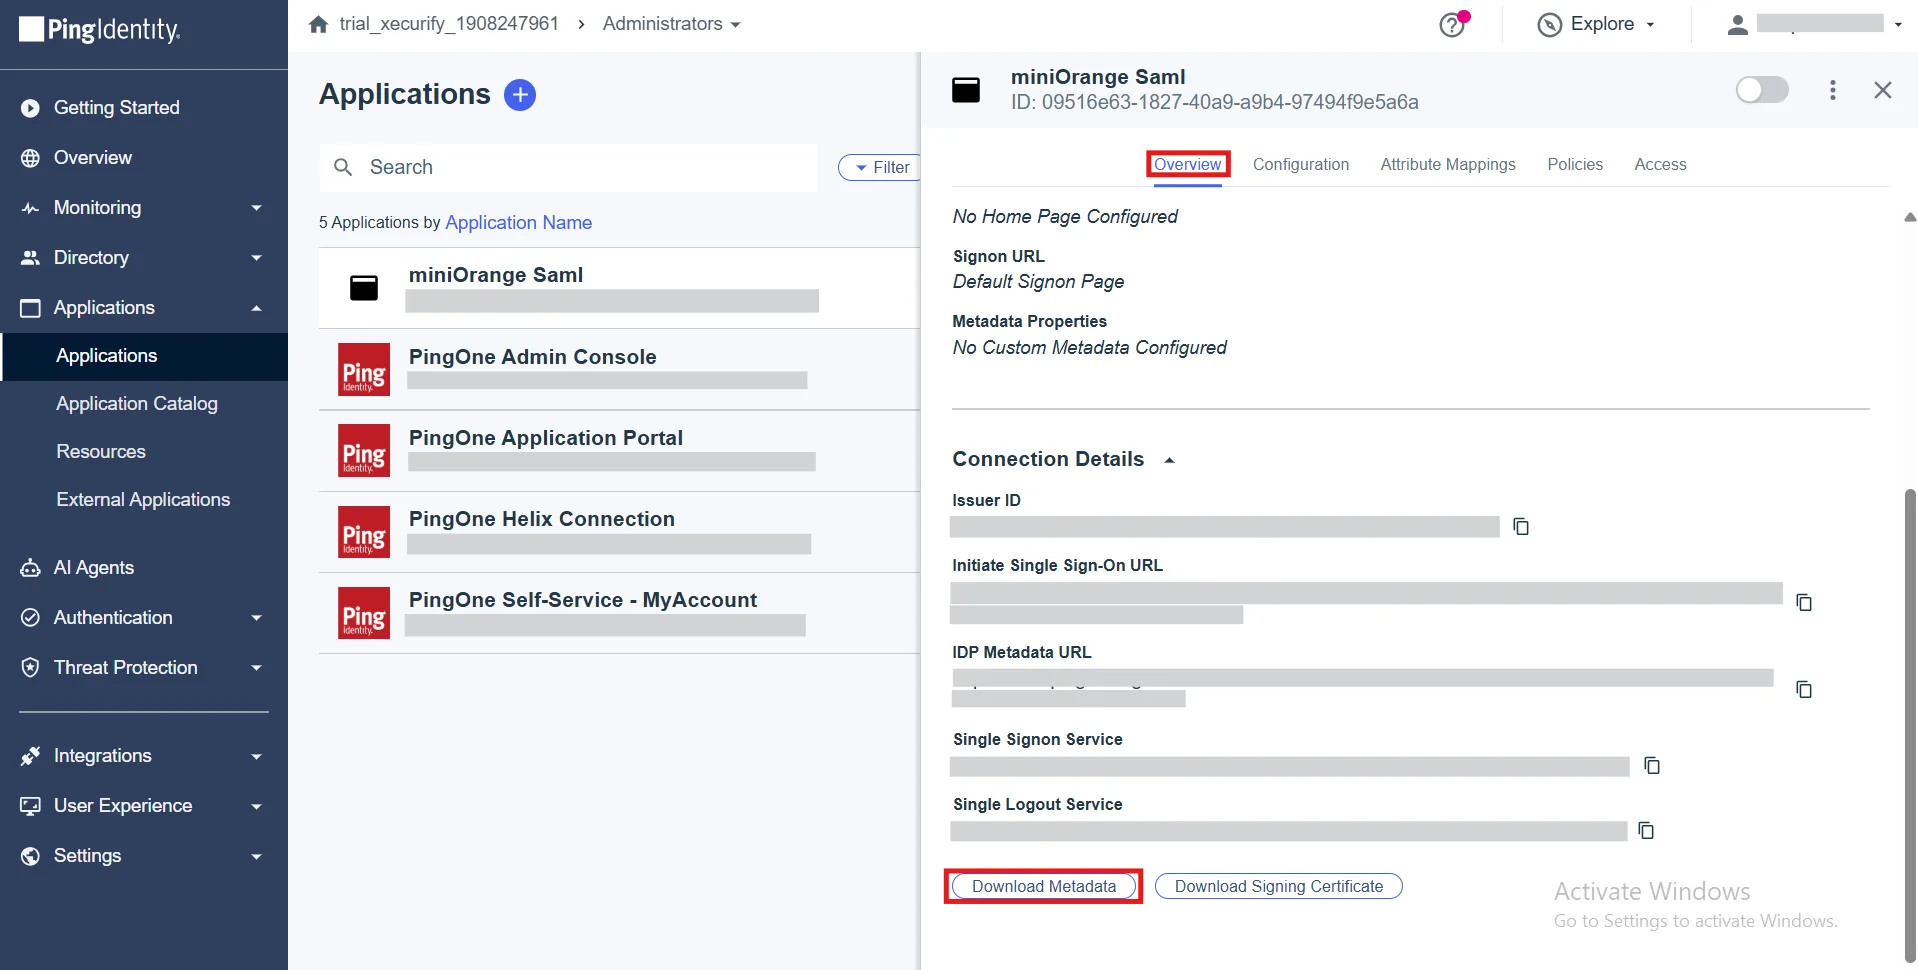The height and width of the screenshot is (970, 1918).
Task: Click the details panel vertical scrollbar
Action: [x=1910, y=725]
